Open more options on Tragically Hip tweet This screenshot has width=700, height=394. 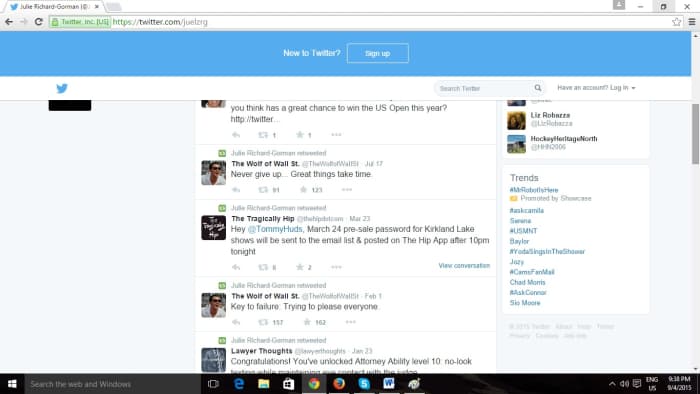336,267
